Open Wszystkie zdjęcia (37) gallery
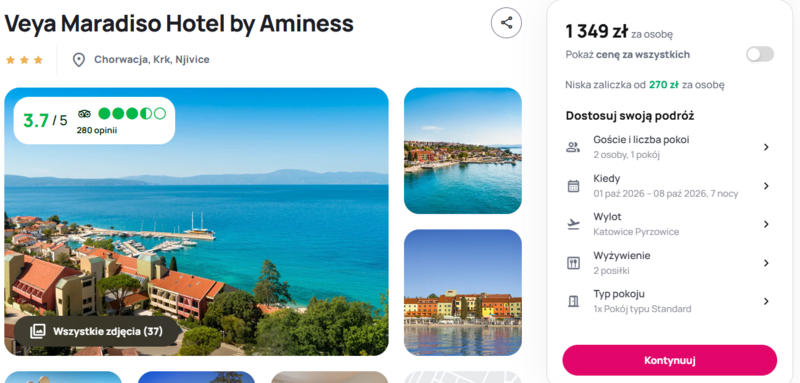The height and width of the screenshot is (383, 800). tap(97, 331)
